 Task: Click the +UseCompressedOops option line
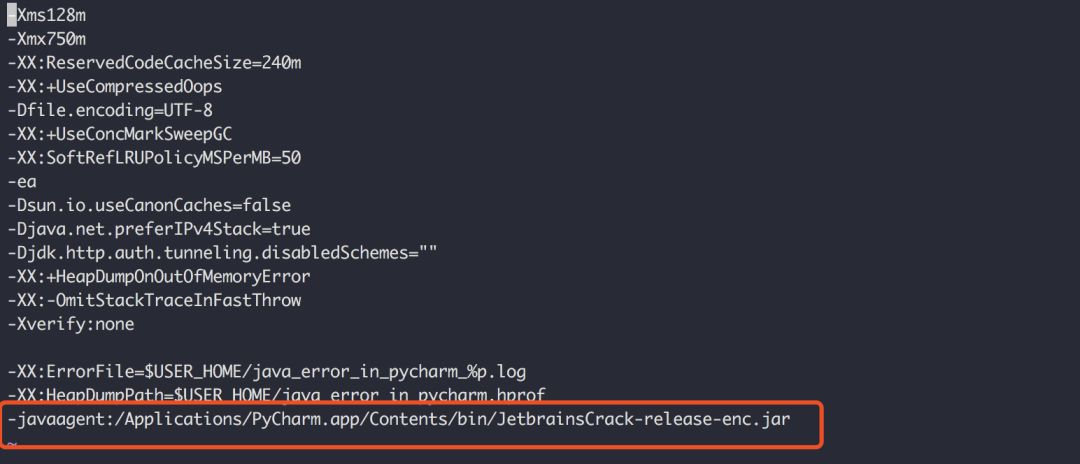coord(115,87)
